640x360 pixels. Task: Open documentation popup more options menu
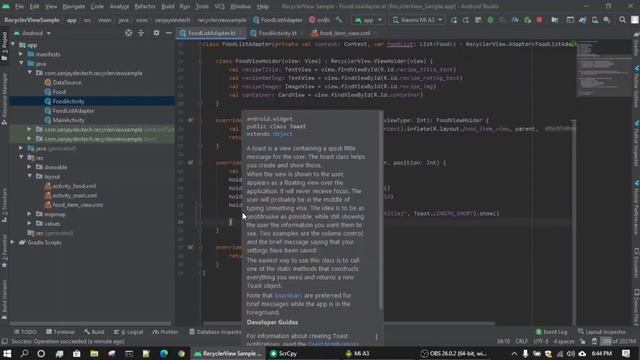(x=376, y=337)
